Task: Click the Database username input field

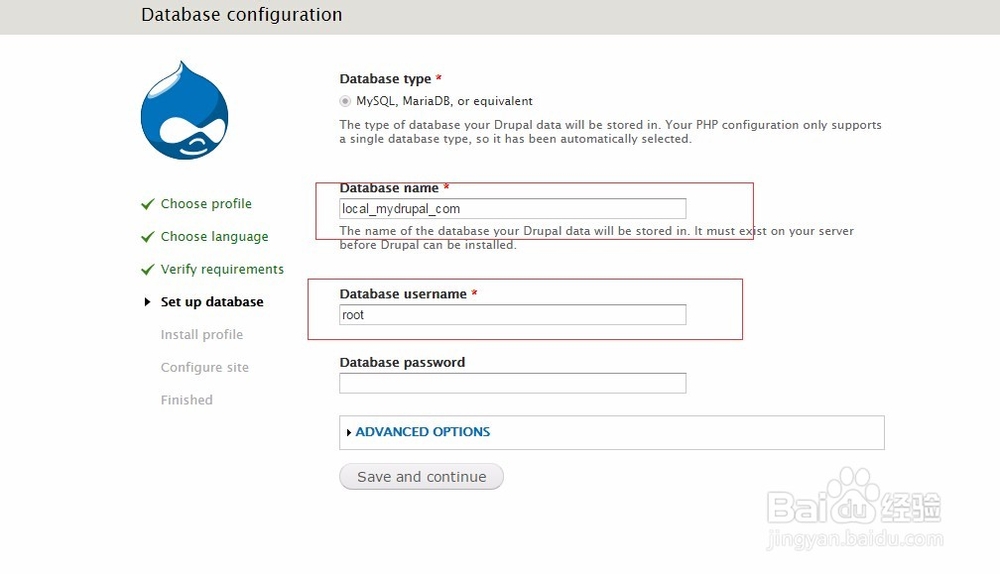Action: tap(512, 315)
